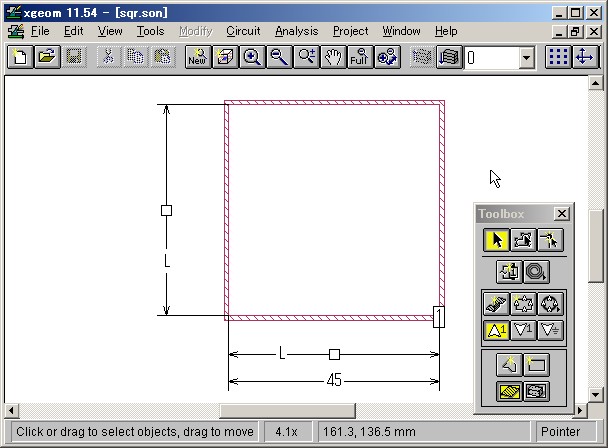
Task: Close the Toolbox panel
Action: [x=562, y=214]
